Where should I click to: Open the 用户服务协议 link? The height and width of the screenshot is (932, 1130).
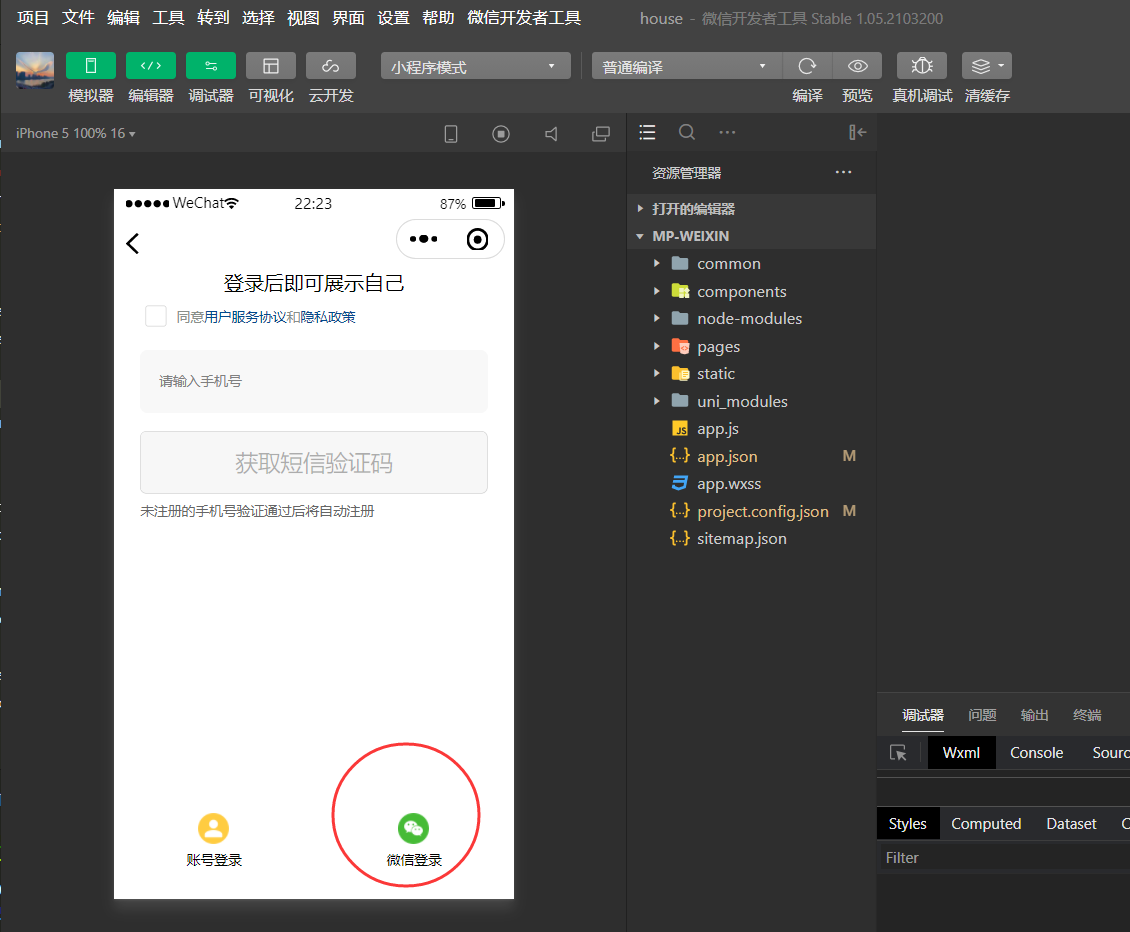point(245,317)
